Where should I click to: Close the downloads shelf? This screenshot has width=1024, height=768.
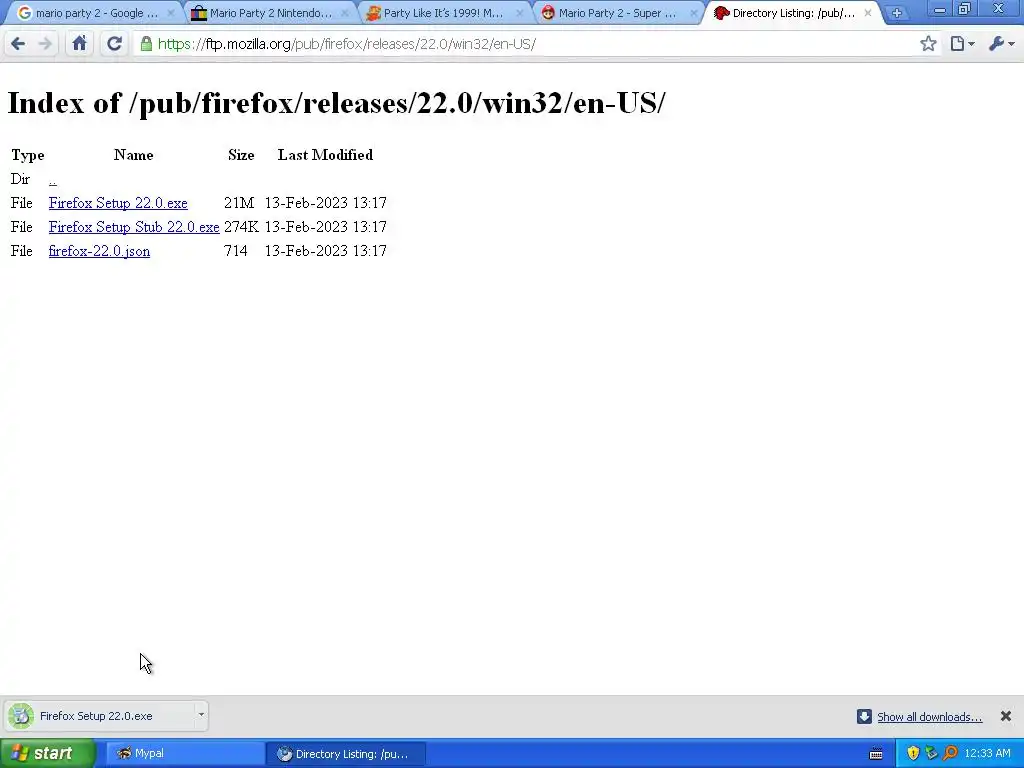click(1006, 716)
